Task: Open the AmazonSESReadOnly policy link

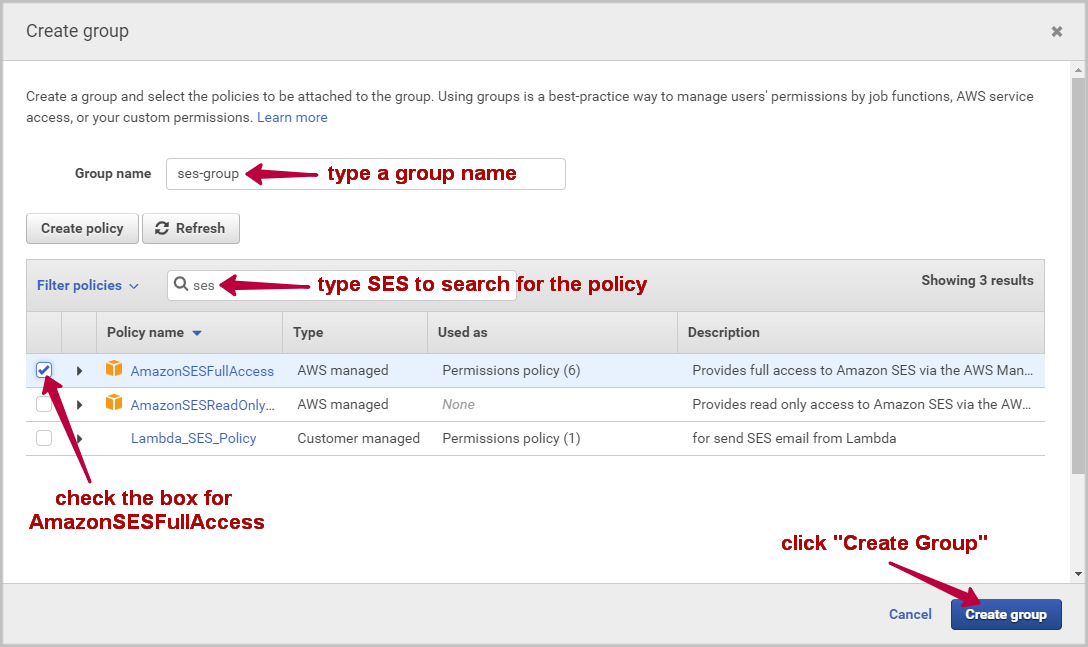Action: coord(203,405)
